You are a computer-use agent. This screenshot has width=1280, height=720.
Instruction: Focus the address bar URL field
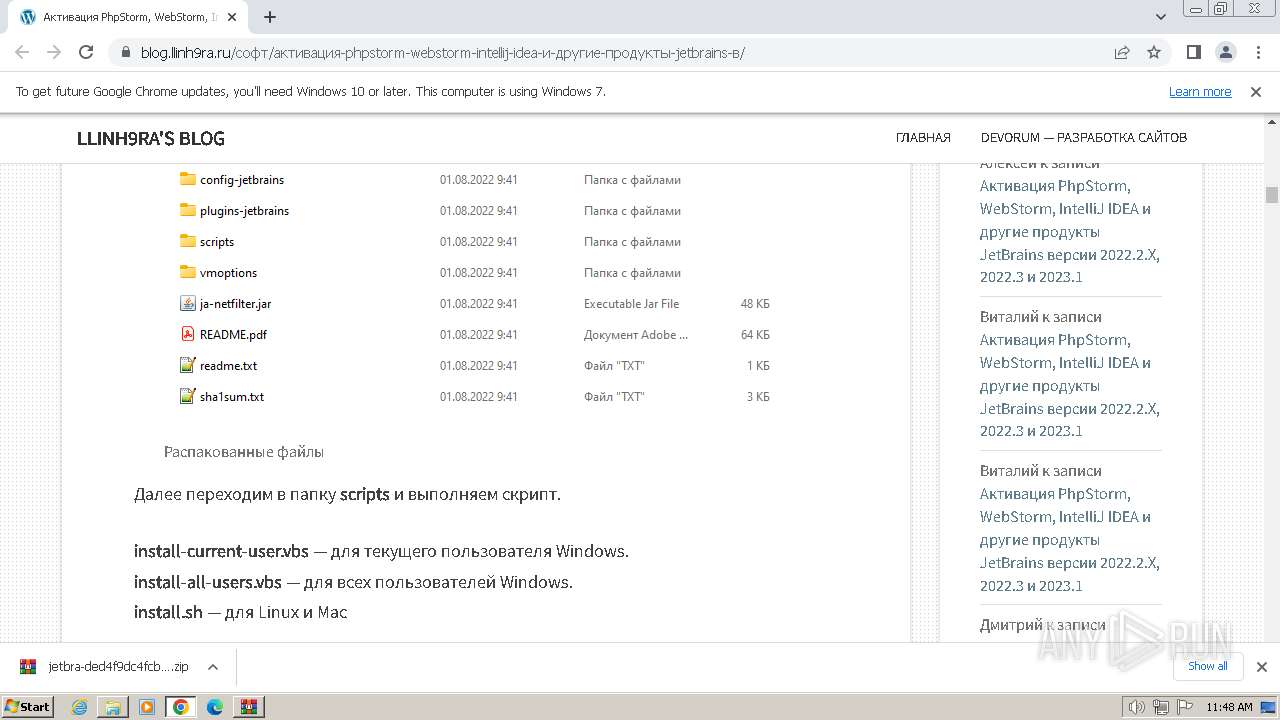point(620,52)
